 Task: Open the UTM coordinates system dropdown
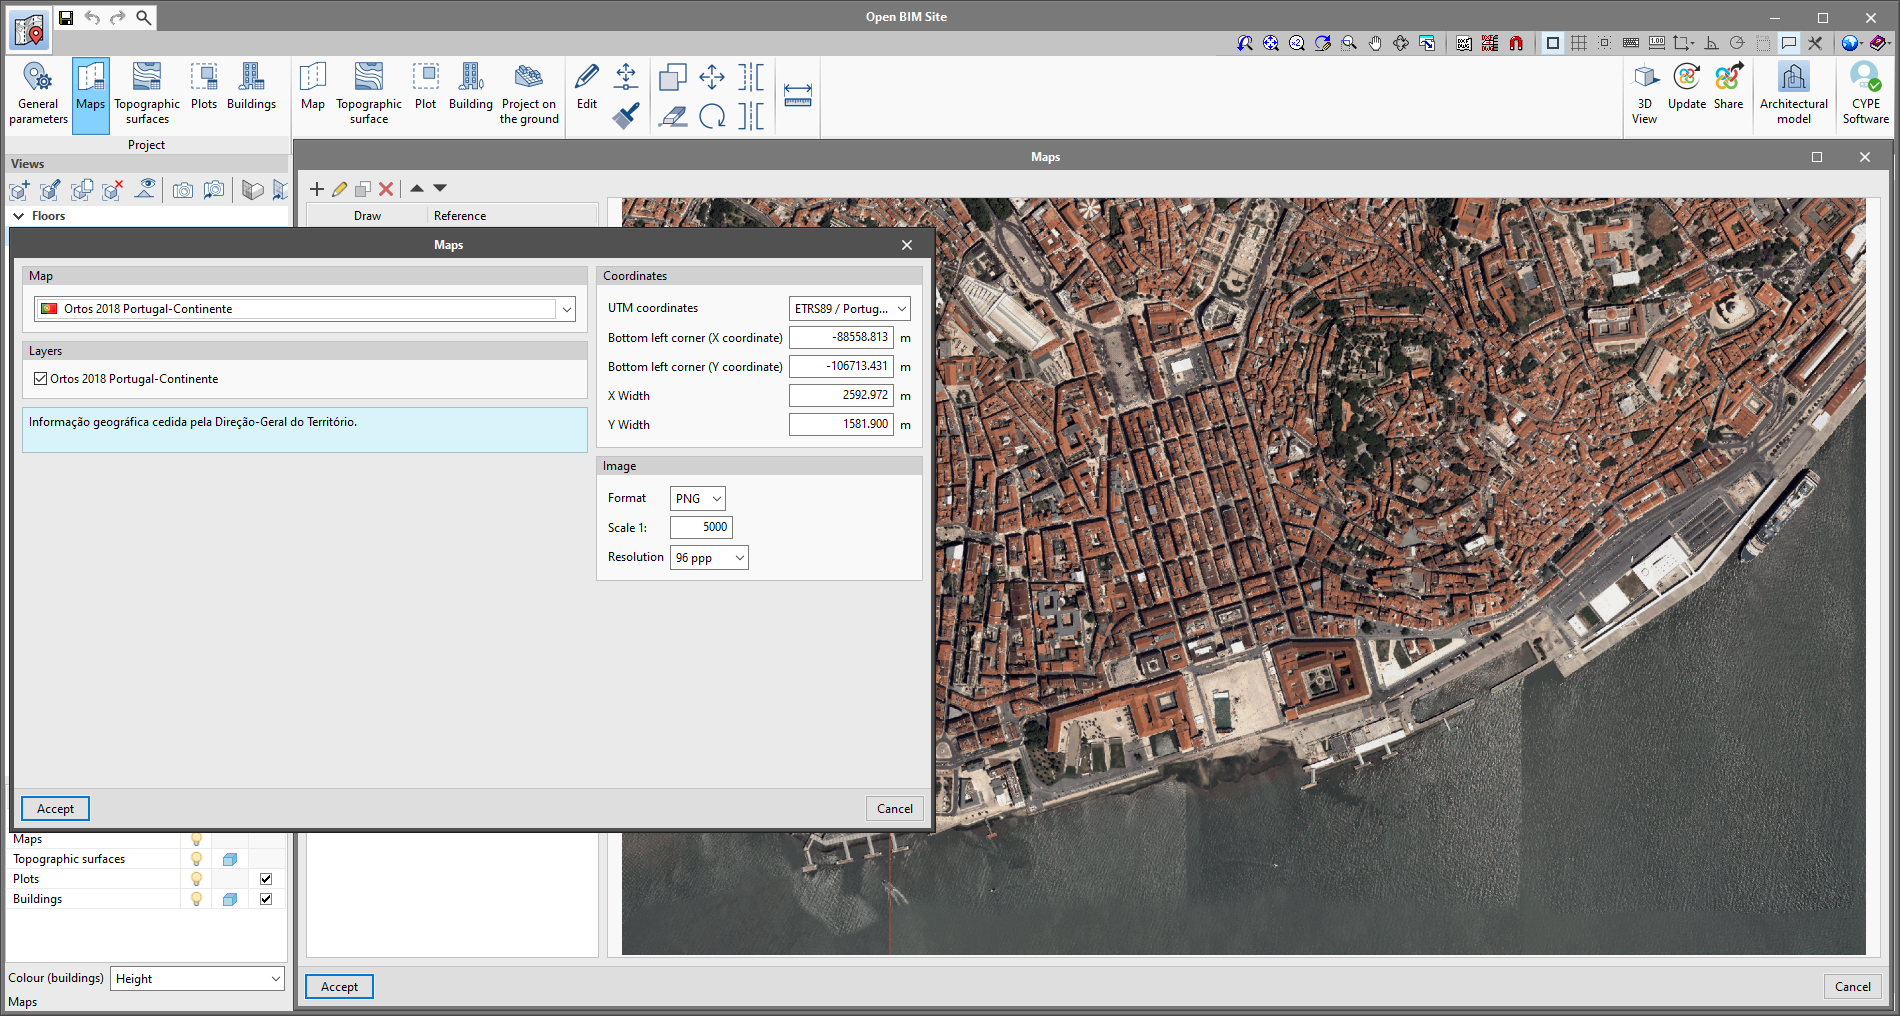(x=850, y=309)
